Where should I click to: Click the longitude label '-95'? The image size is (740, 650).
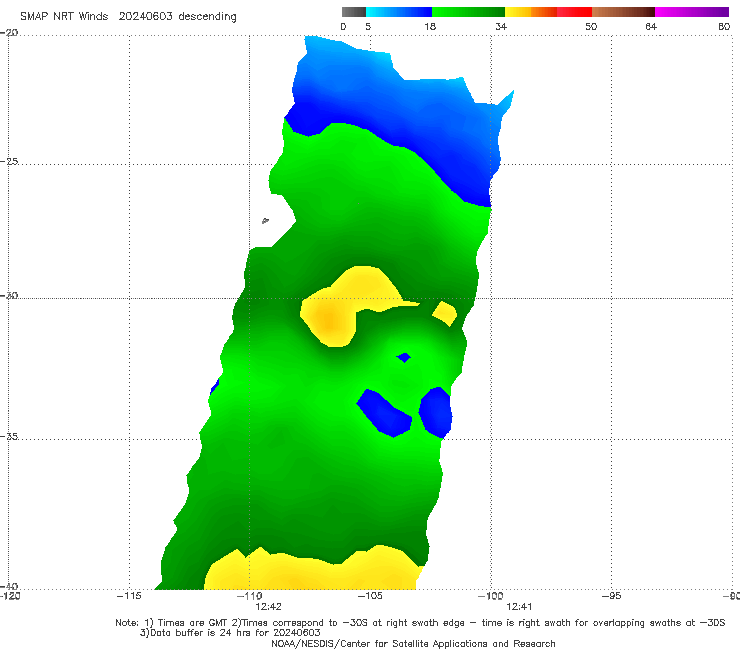[612, 596]
